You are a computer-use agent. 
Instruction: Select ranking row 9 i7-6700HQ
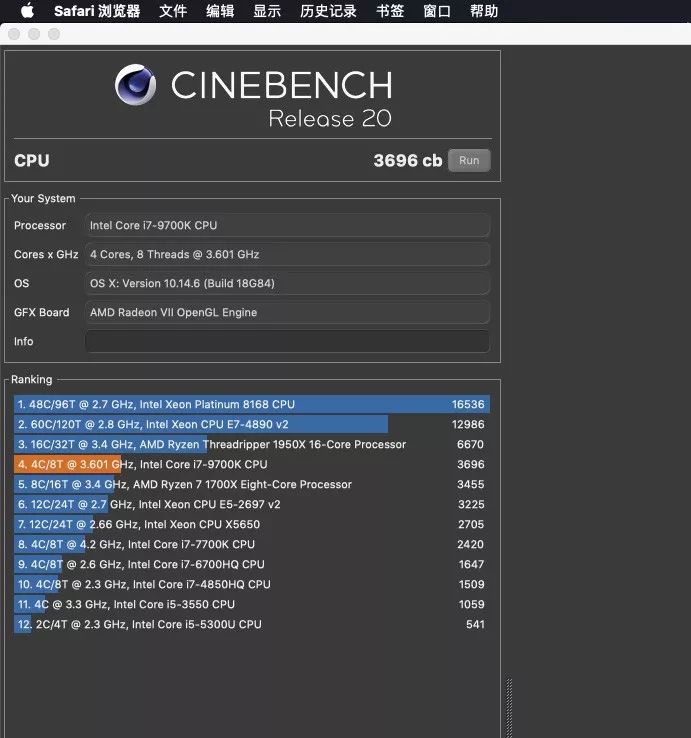252,564
